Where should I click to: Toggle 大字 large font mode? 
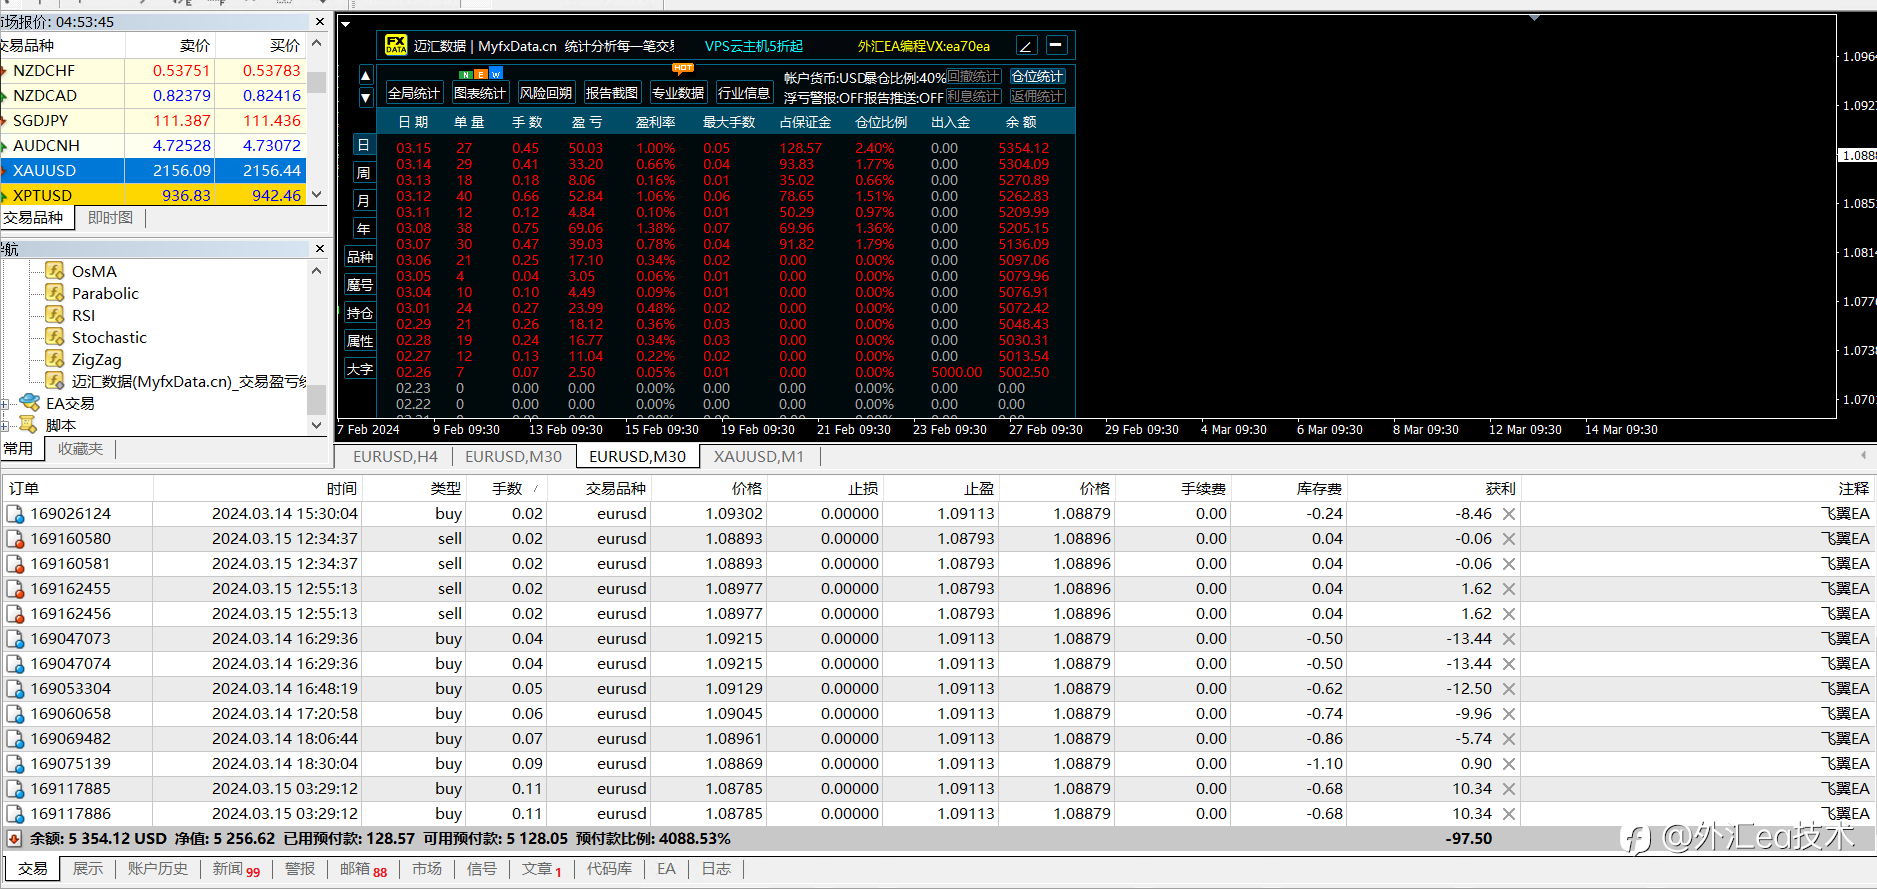click(x=360, y=369)
